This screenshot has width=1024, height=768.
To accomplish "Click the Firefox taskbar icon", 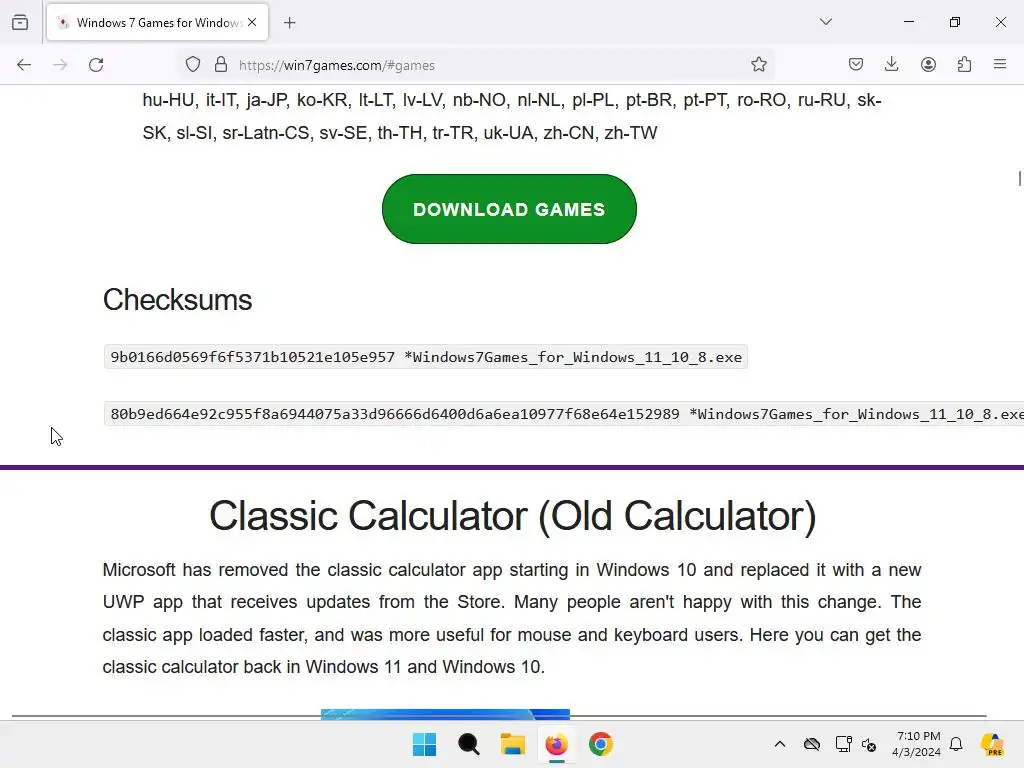I will (x=556, y=744).
